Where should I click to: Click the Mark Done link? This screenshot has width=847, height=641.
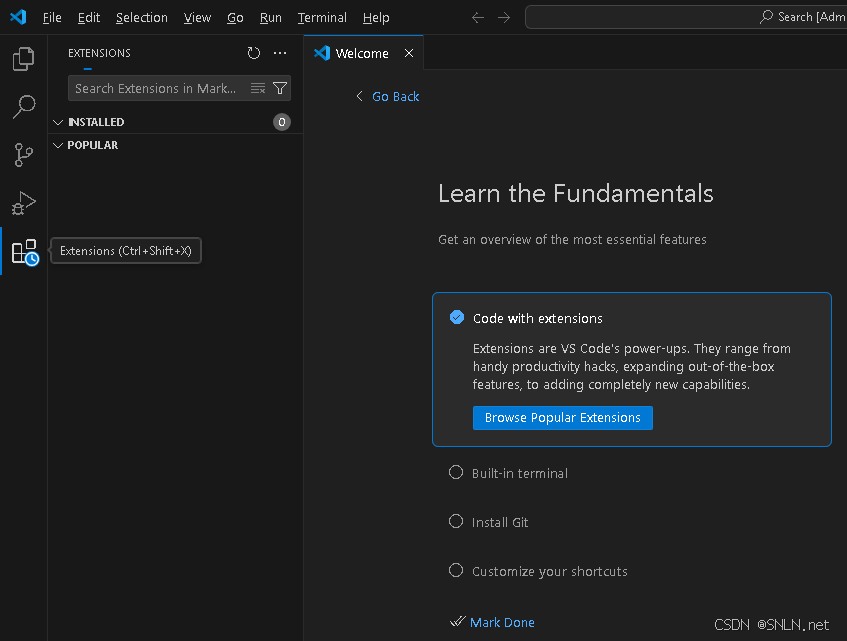502,622
